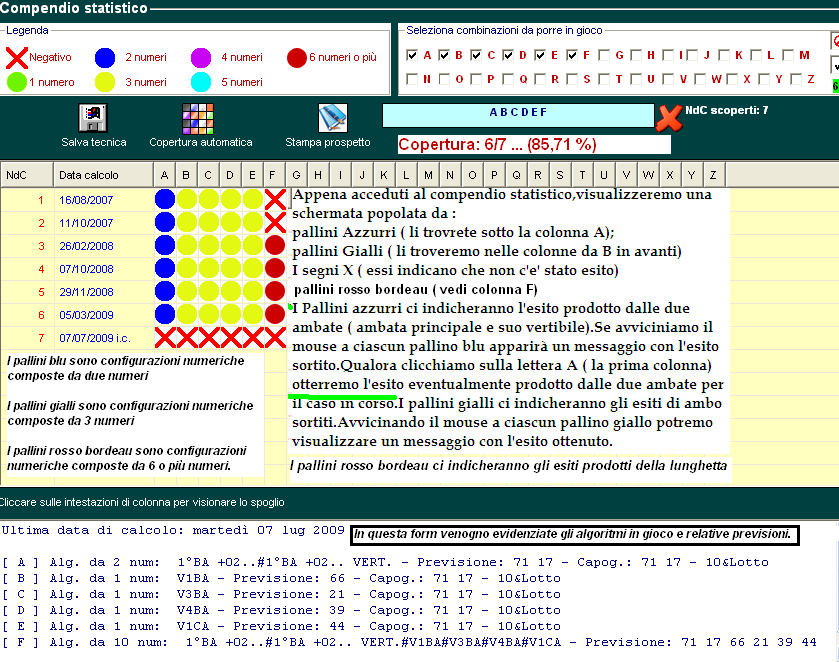Click the yellow dot in row 6, column E
This screenshot has width=839, height=662.
click(x=253, y=314)
